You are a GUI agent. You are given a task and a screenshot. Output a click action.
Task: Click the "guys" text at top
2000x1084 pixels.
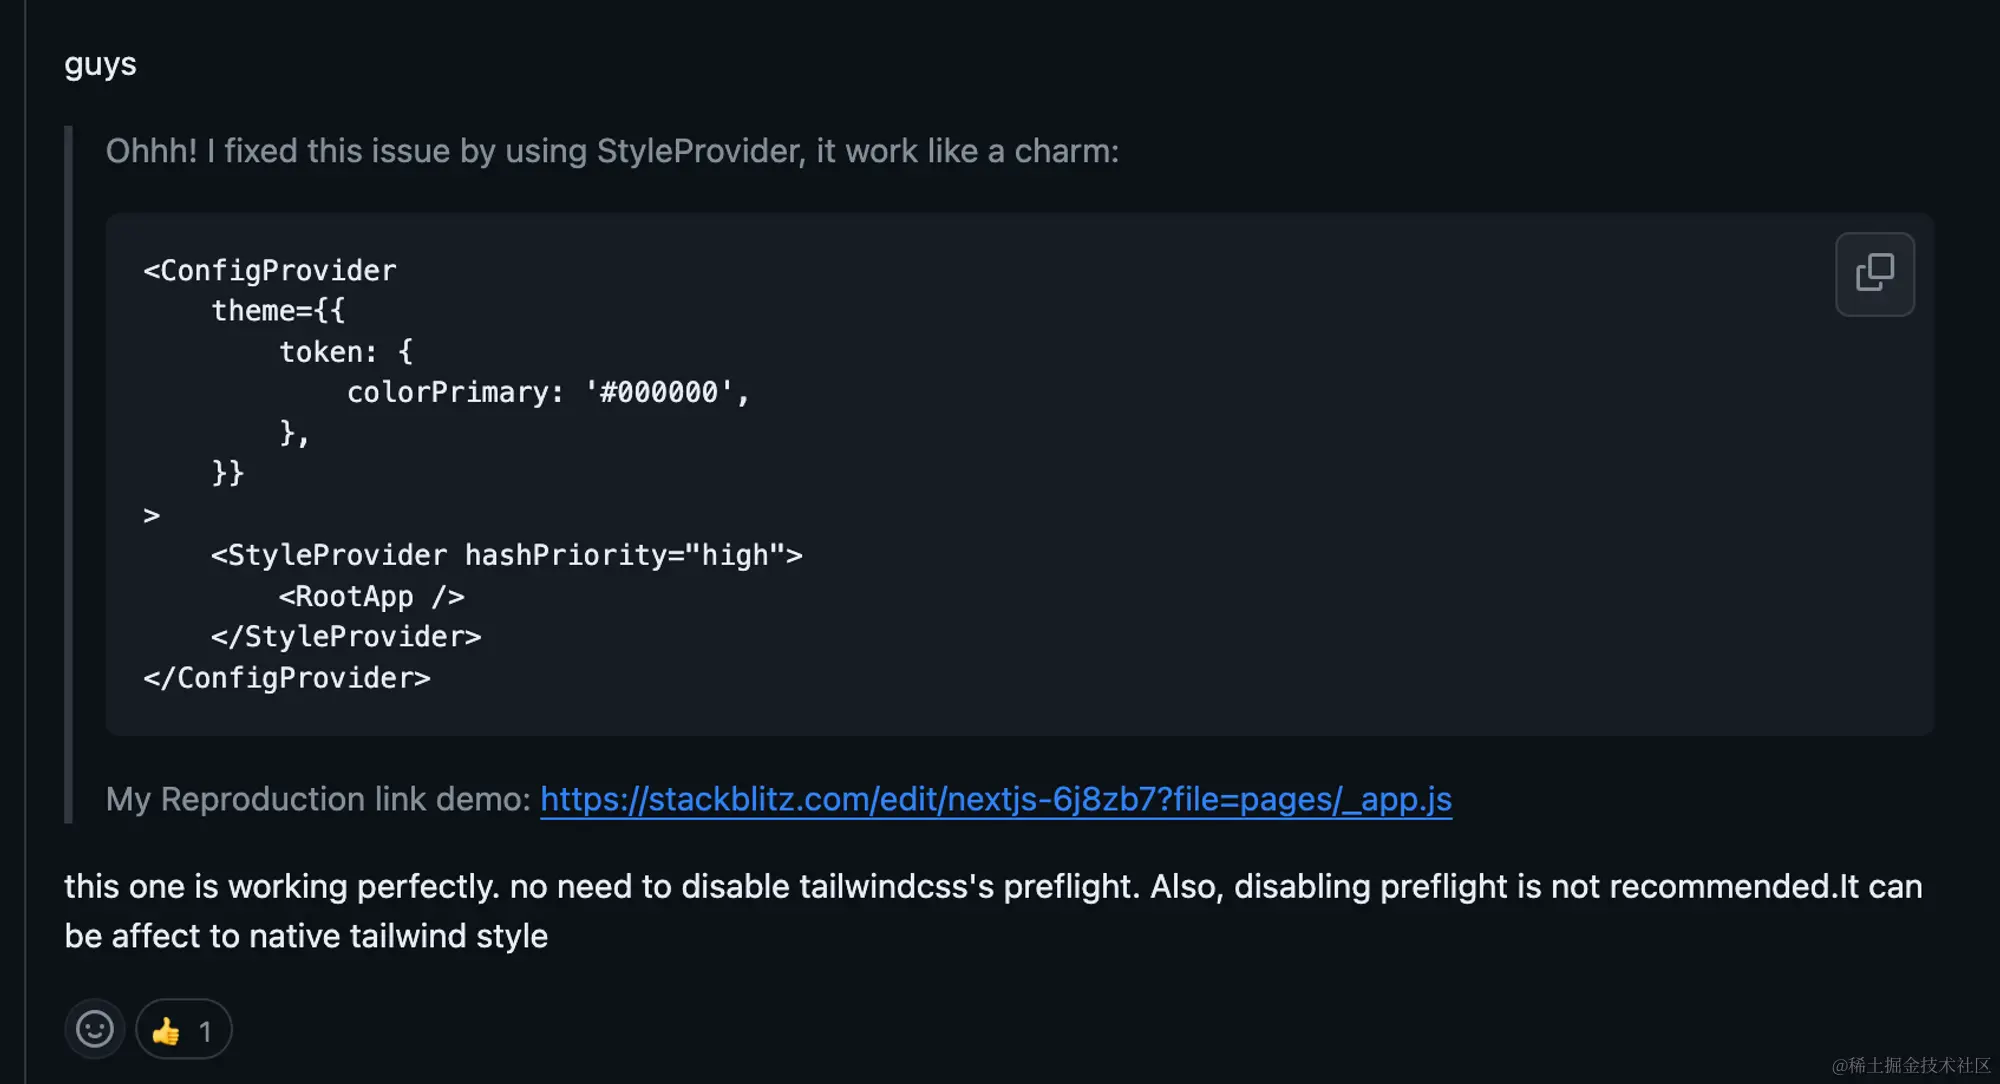[100, 64]
